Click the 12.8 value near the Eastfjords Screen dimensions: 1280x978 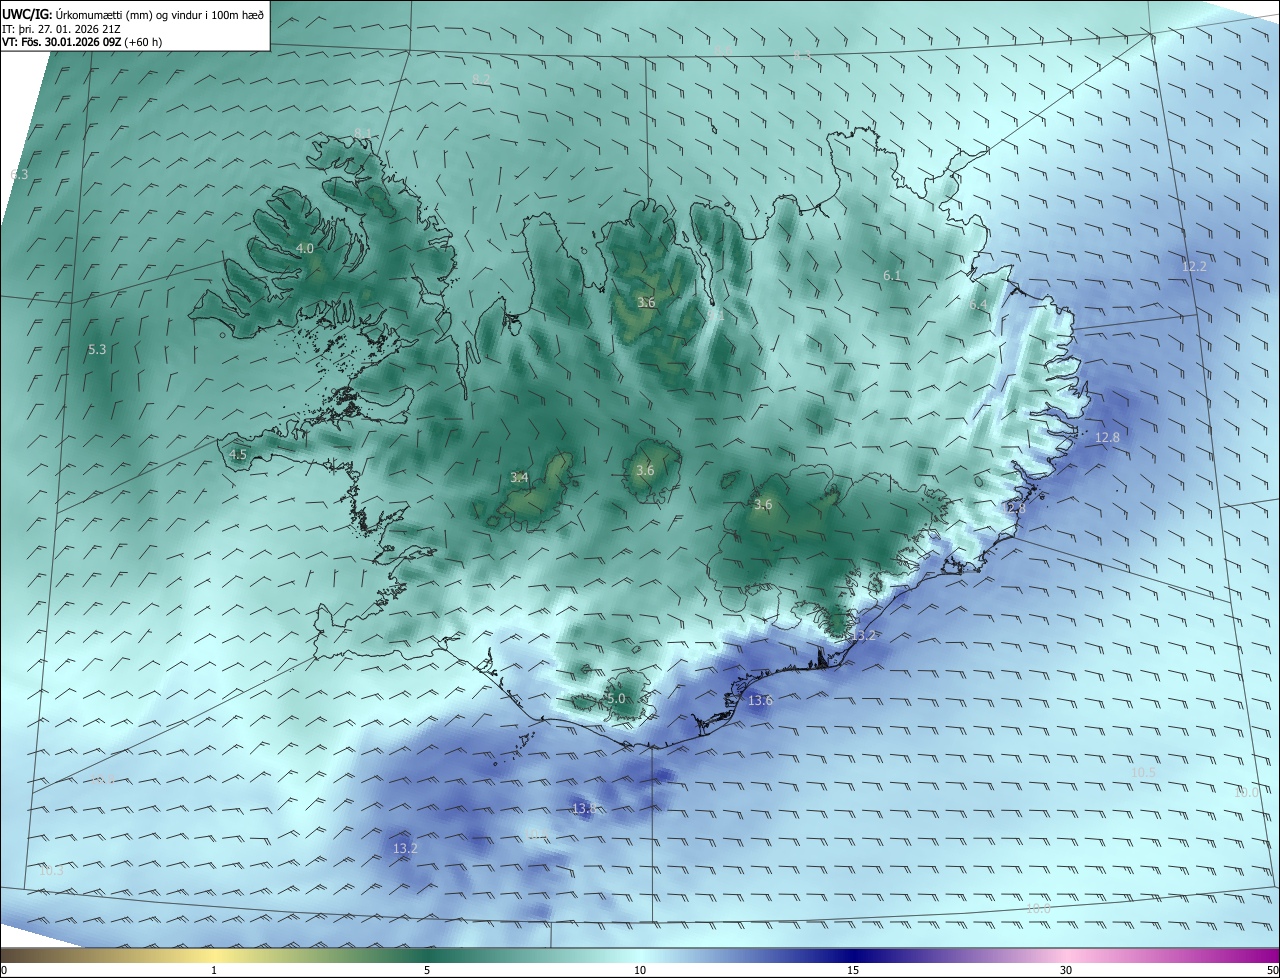(1107, 437)
